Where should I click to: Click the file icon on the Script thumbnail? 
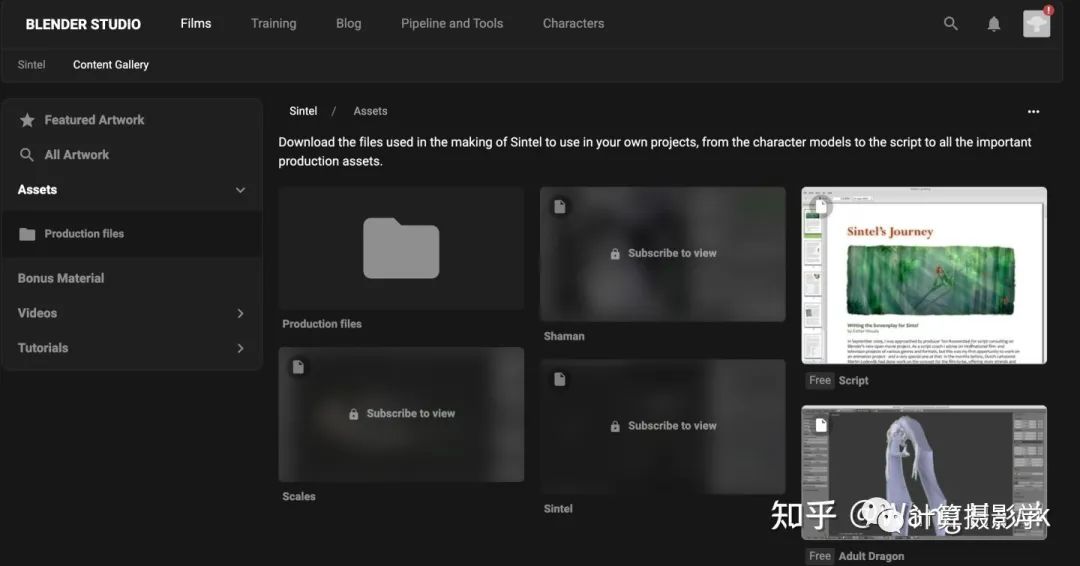click(821, 205)
